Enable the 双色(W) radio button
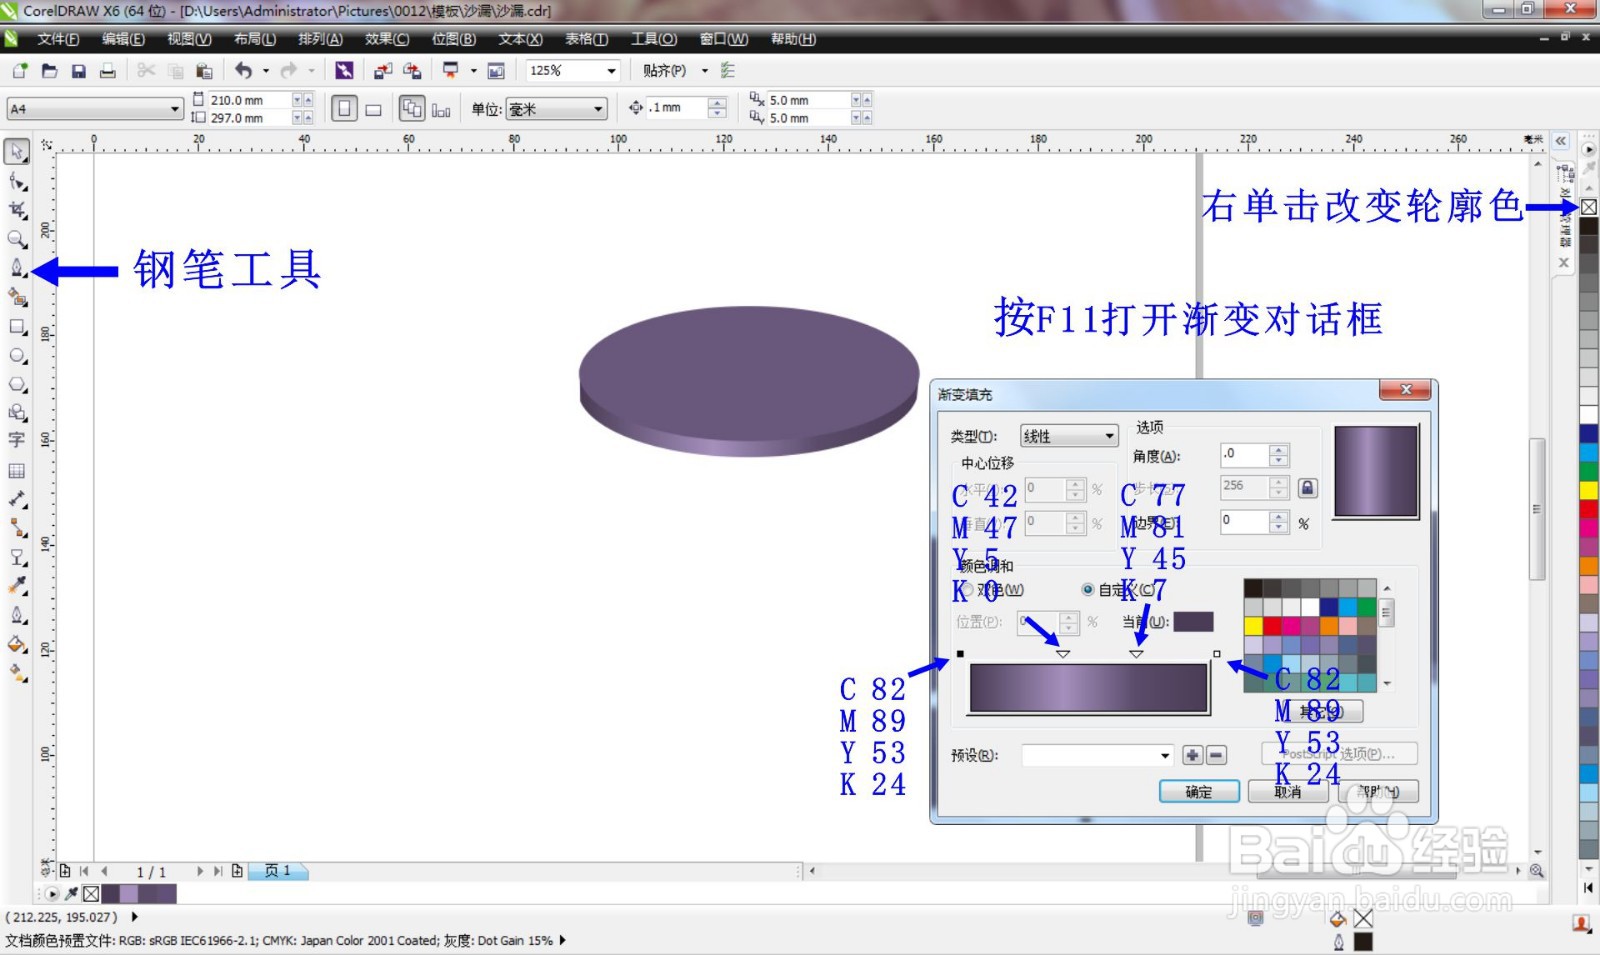Screen dimensions: 1600x955 (967, 590)
